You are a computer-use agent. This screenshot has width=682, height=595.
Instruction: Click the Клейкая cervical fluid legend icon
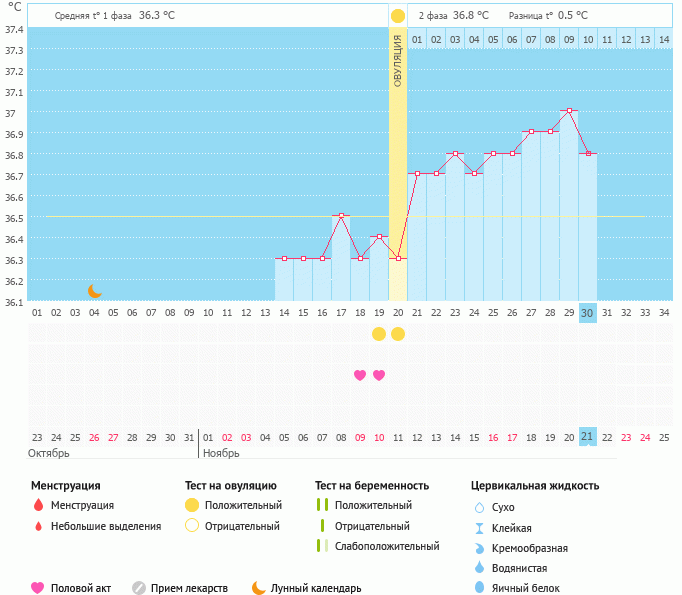(x=479, y=527)
